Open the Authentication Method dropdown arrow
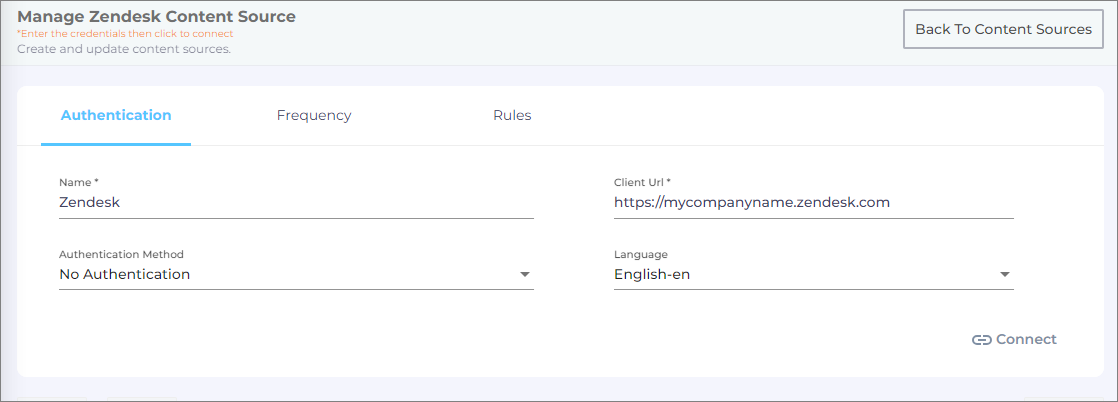 coord(525,274)
